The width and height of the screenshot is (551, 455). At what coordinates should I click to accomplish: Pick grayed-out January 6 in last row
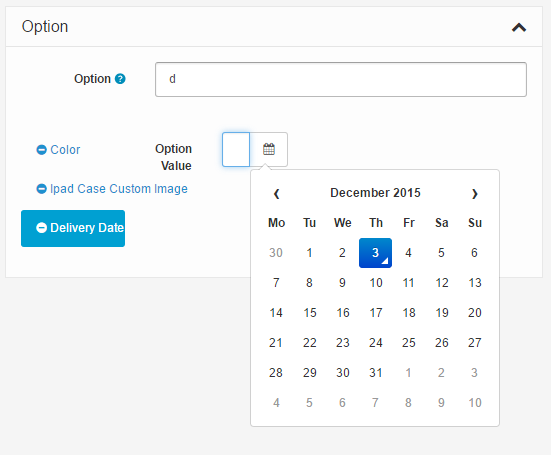(342, 403)
